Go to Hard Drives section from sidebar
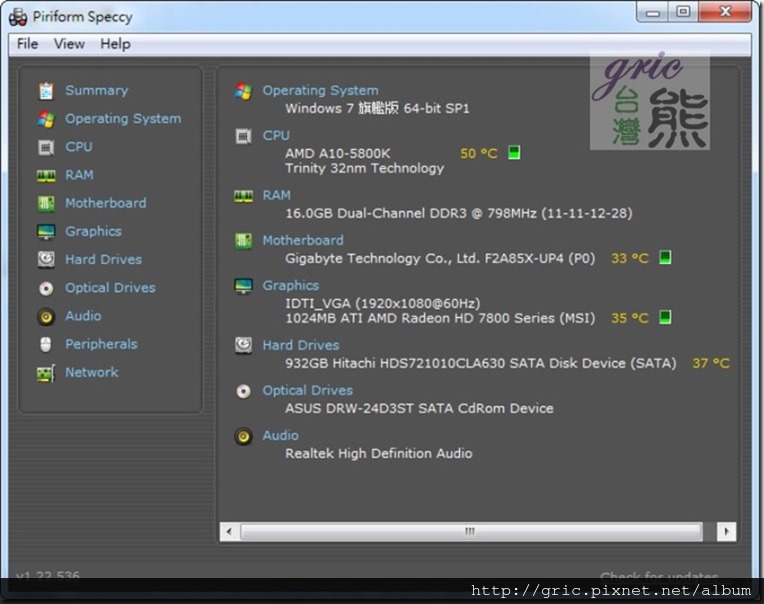Image resolution: width=764 pixels, height=604 pixels. [104, 260]
